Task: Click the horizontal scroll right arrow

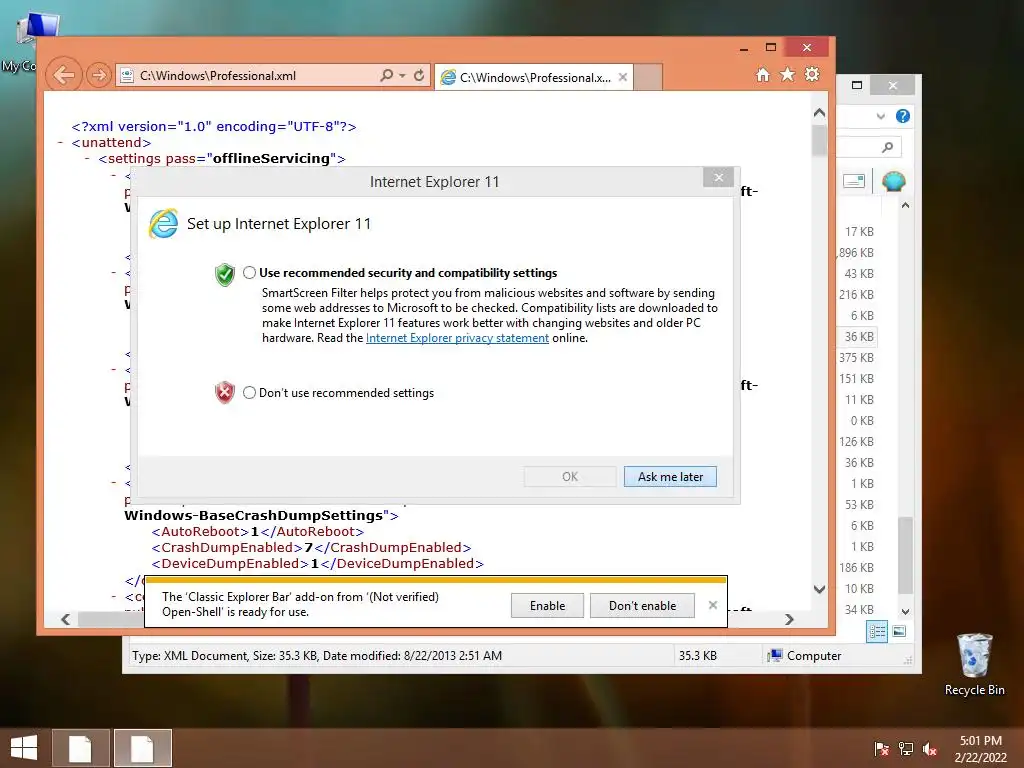Action: pyautogui.click(x=790, y=619)
